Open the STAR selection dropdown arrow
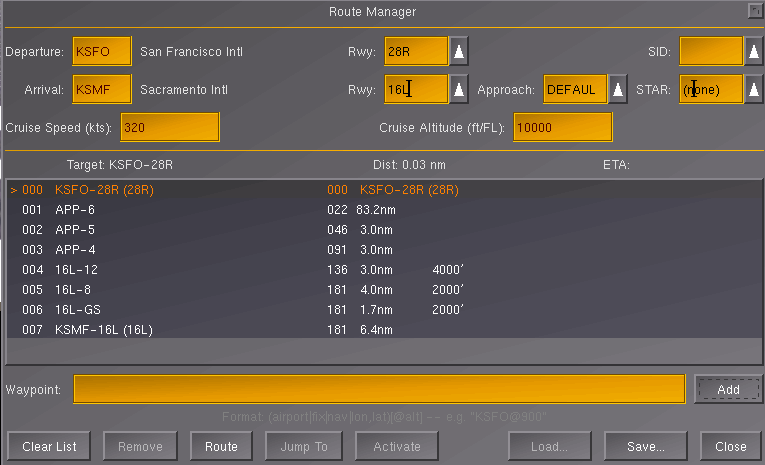 754,89
